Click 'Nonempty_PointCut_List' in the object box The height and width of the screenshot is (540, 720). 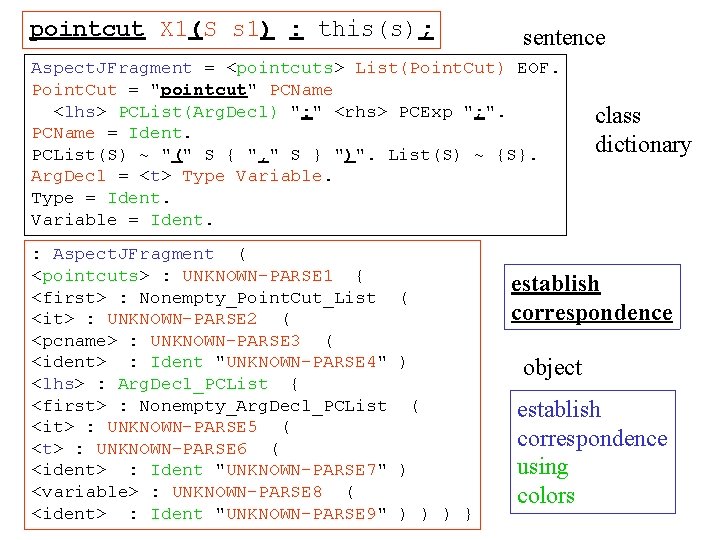[258, 298]
